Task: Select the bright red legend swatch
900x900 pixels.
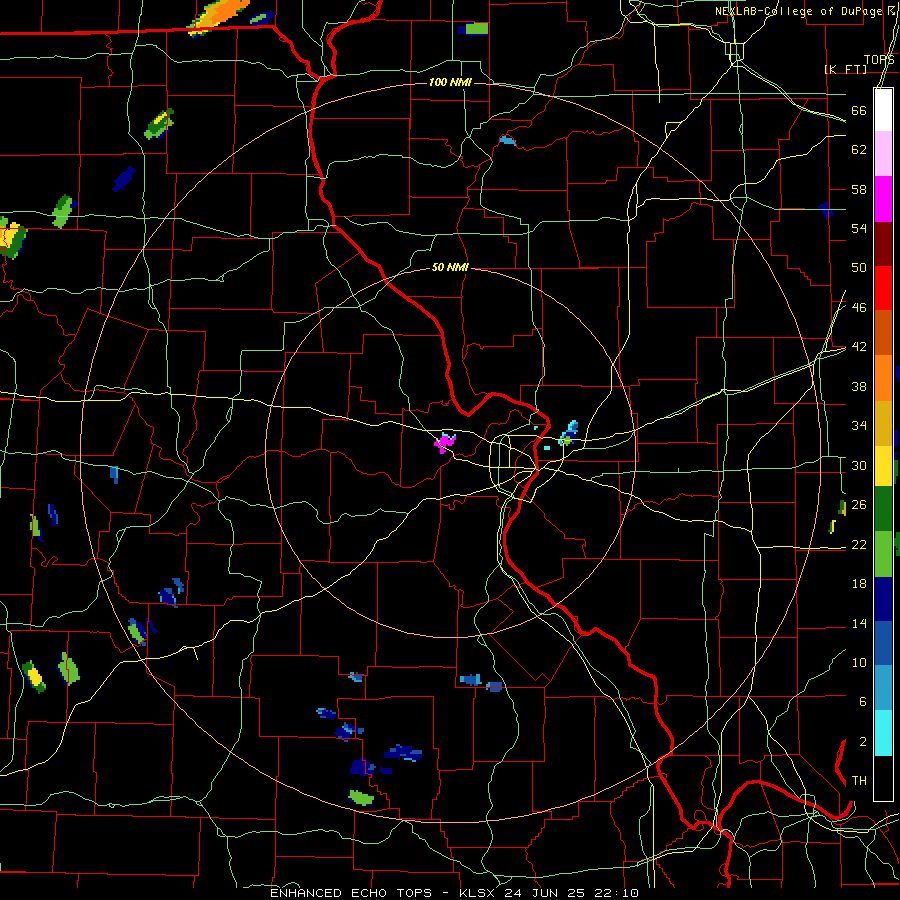Action: (883, 288)
